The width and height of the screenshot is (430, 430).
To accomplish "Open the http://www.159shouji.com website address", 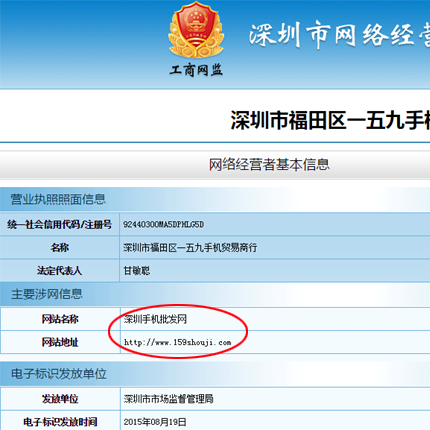I will pos(177,342).
